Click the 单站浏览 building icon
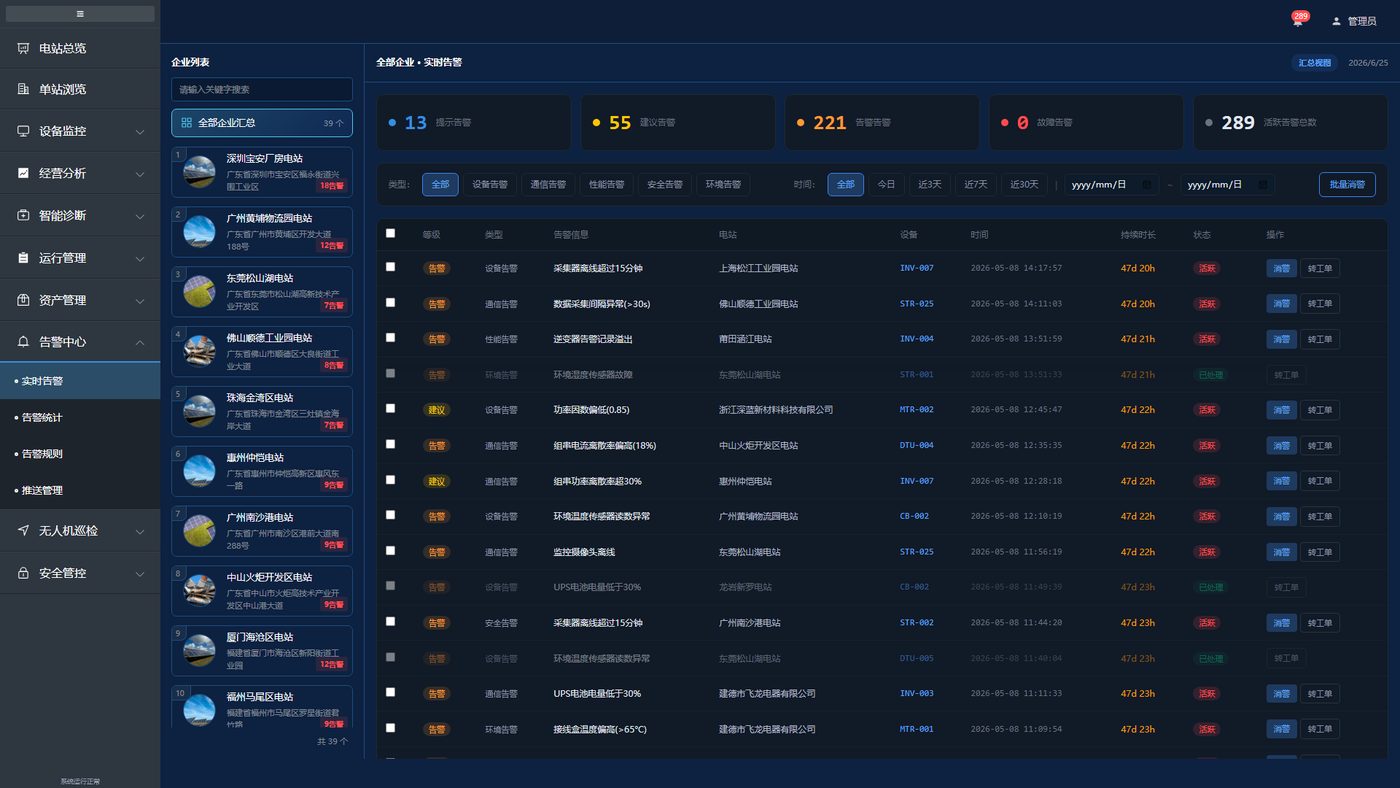This screenshot has height=788, width=1400. [x=23, y=89]
